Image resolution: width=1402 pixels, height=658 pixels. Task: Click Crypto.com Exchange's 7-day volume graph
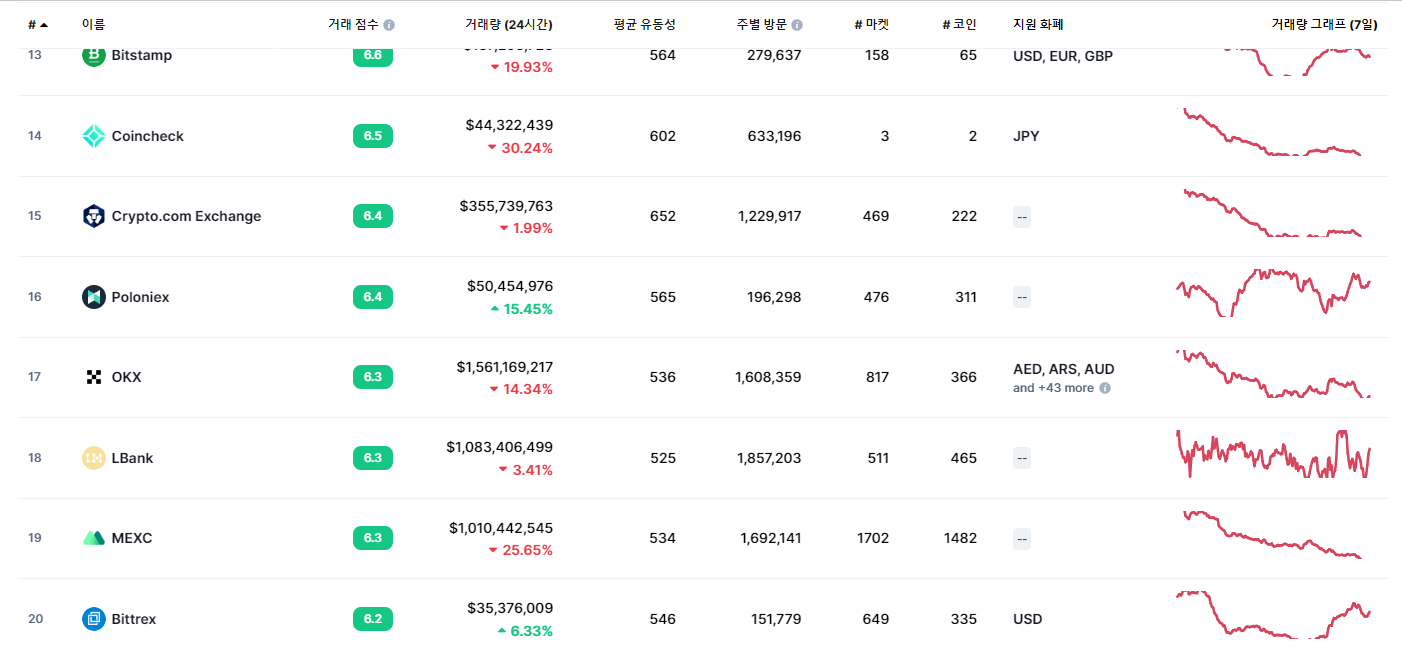click(x=1274, y=213)
